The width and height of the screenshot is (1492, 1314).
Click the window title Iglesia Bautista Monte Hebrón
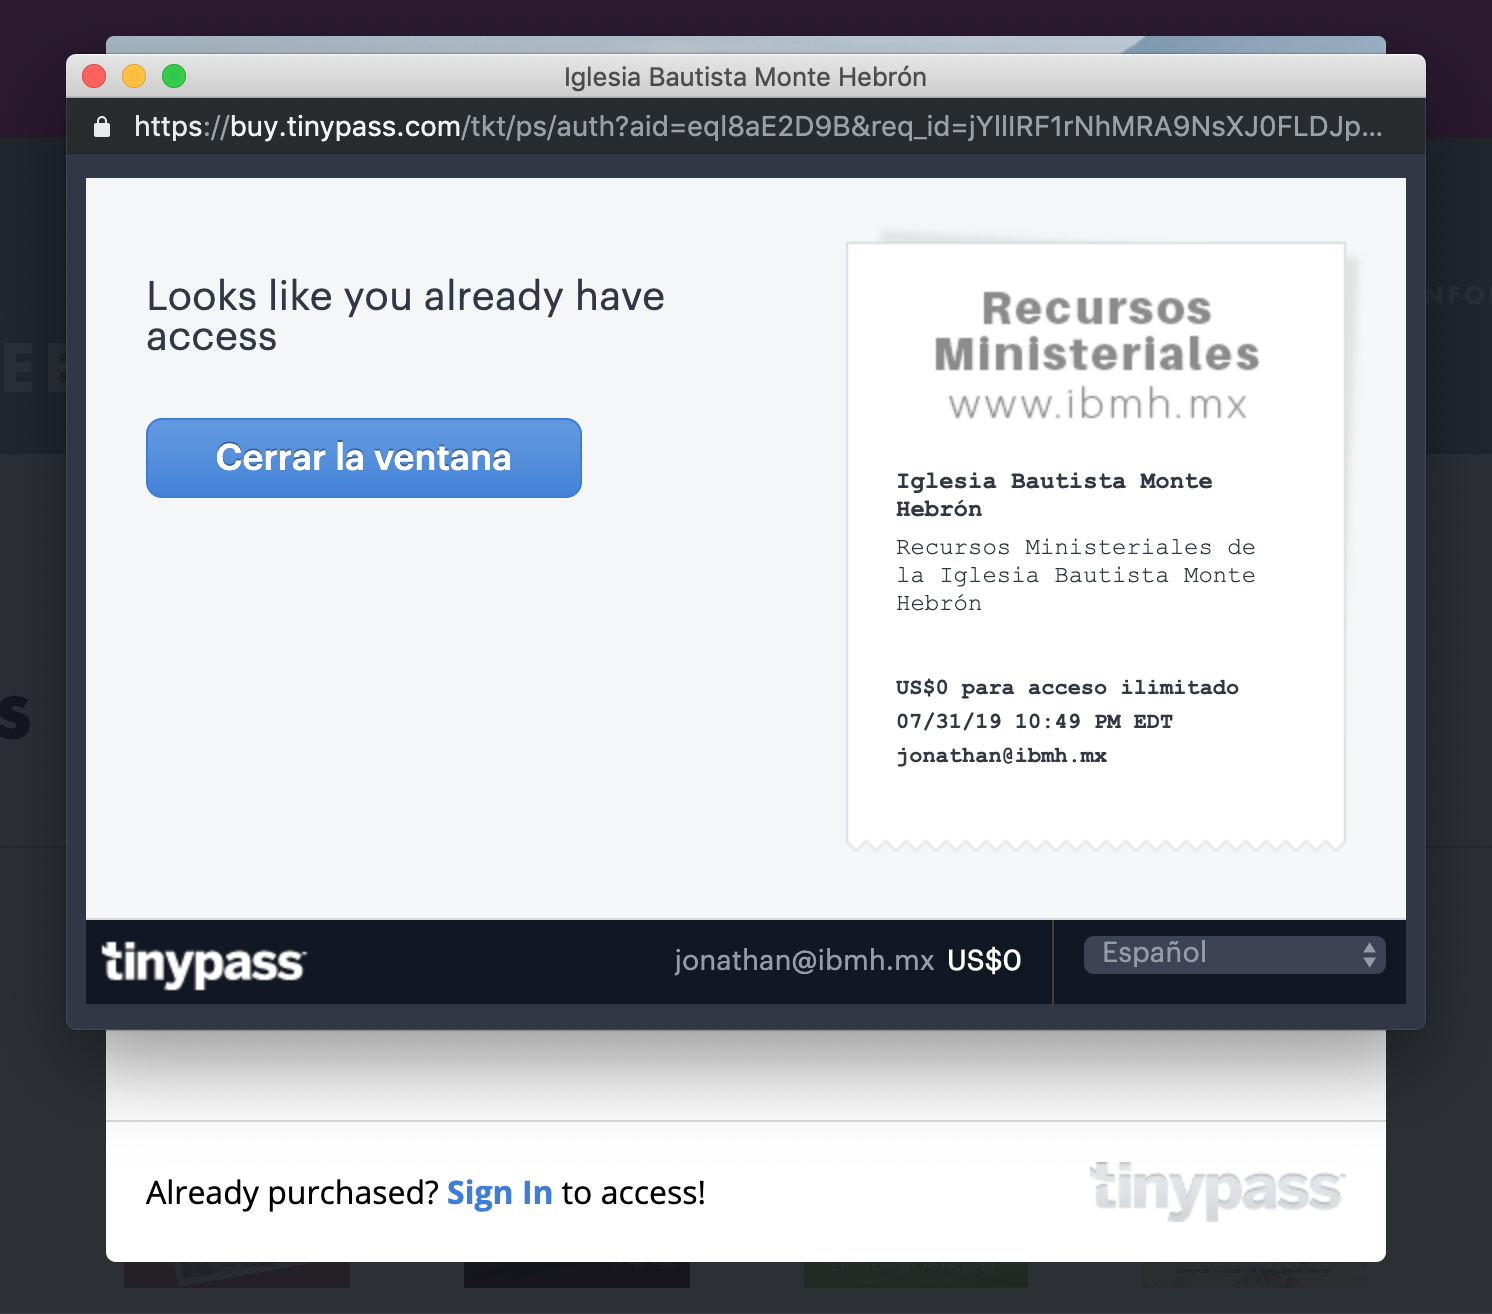tap(745, 77)
